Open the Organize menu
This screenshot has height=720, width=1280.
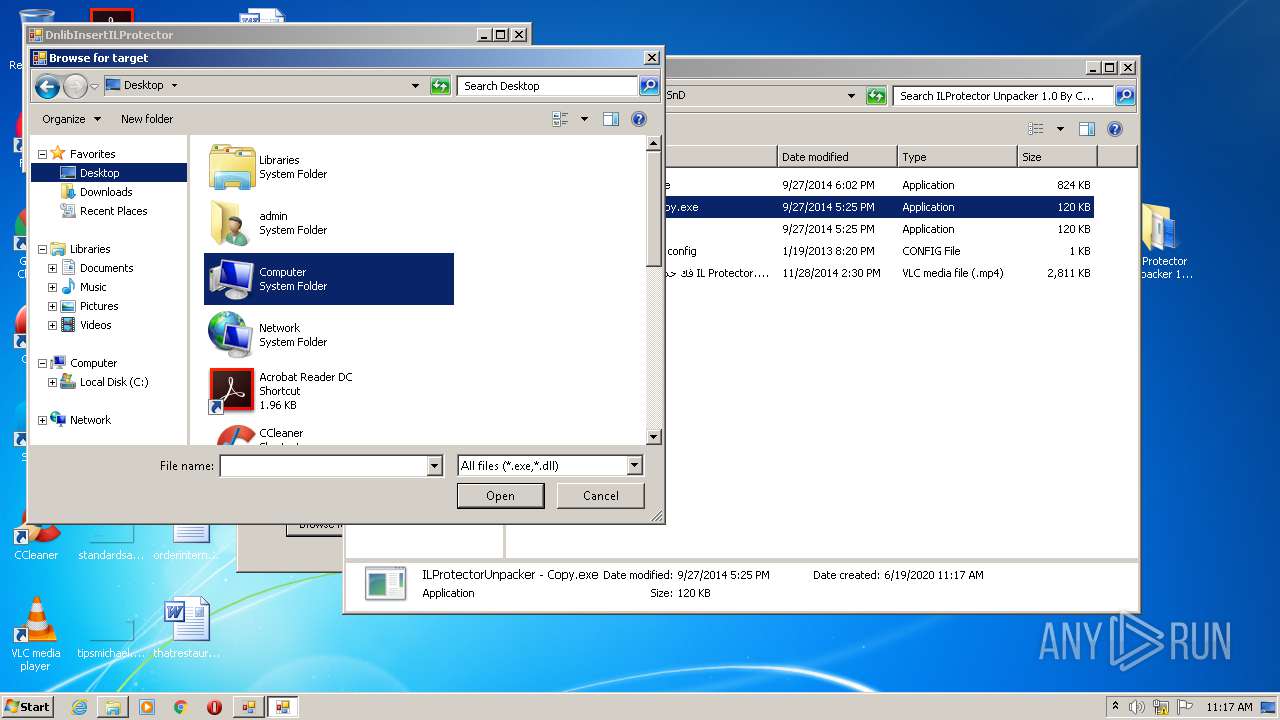click(71, 119)
